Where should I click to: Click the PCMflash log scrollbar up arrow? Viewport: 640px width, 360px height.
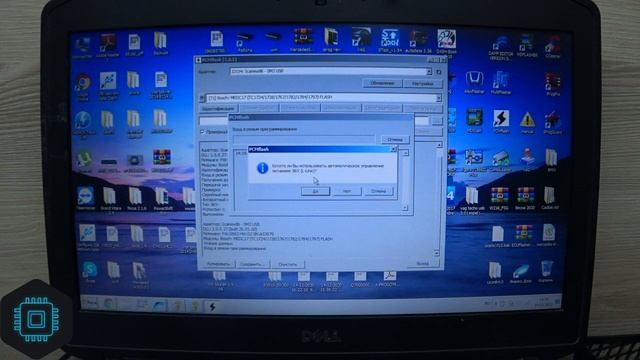click(x=439, y=145)
